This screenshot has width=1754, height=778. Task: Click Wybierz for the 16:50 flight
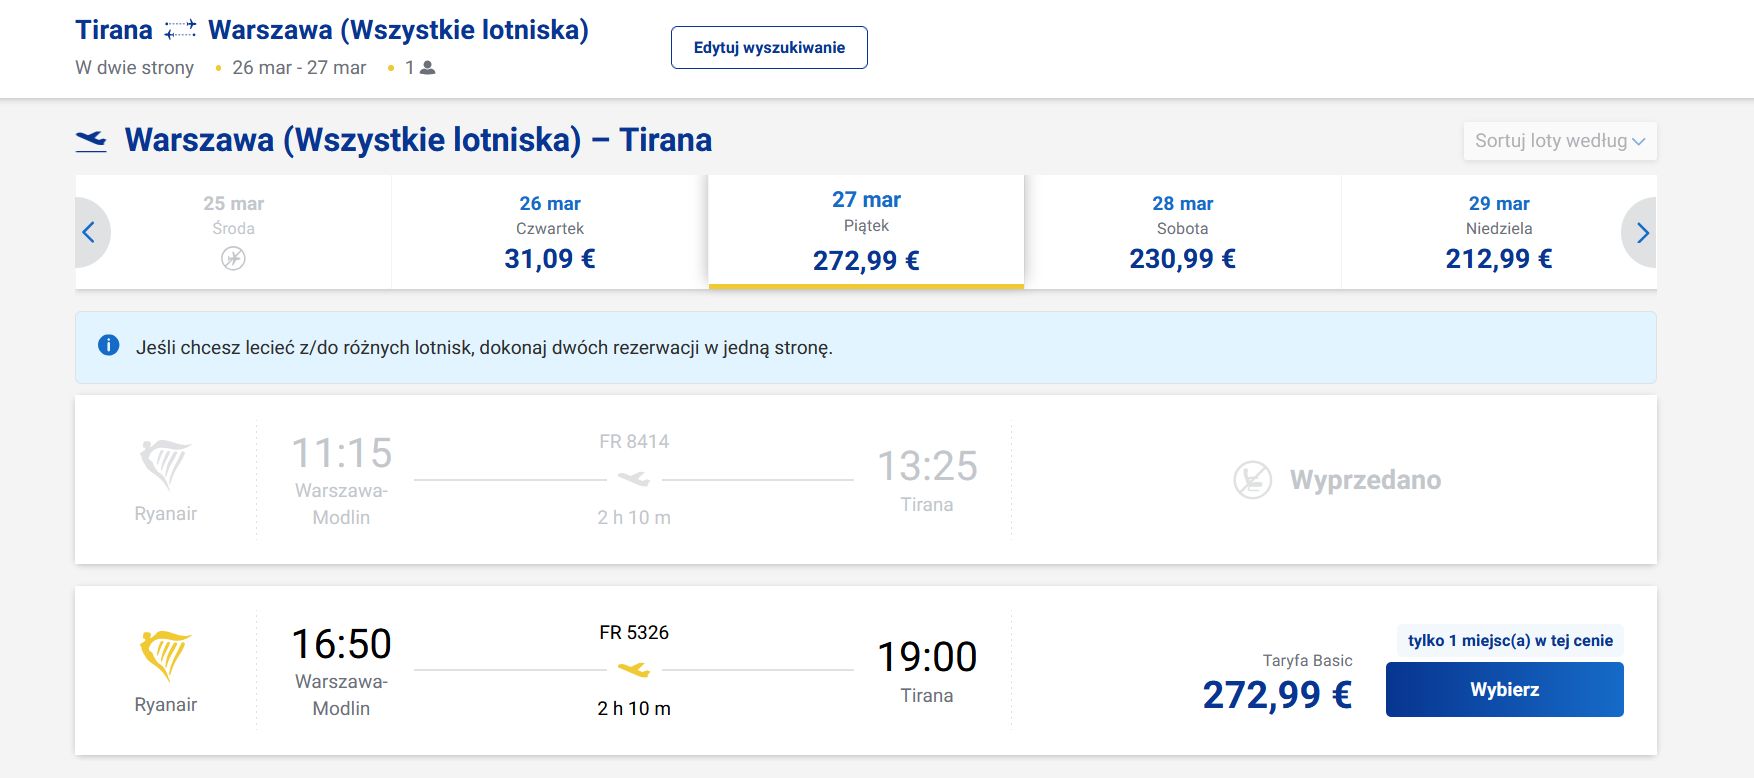pos(1504,690)
